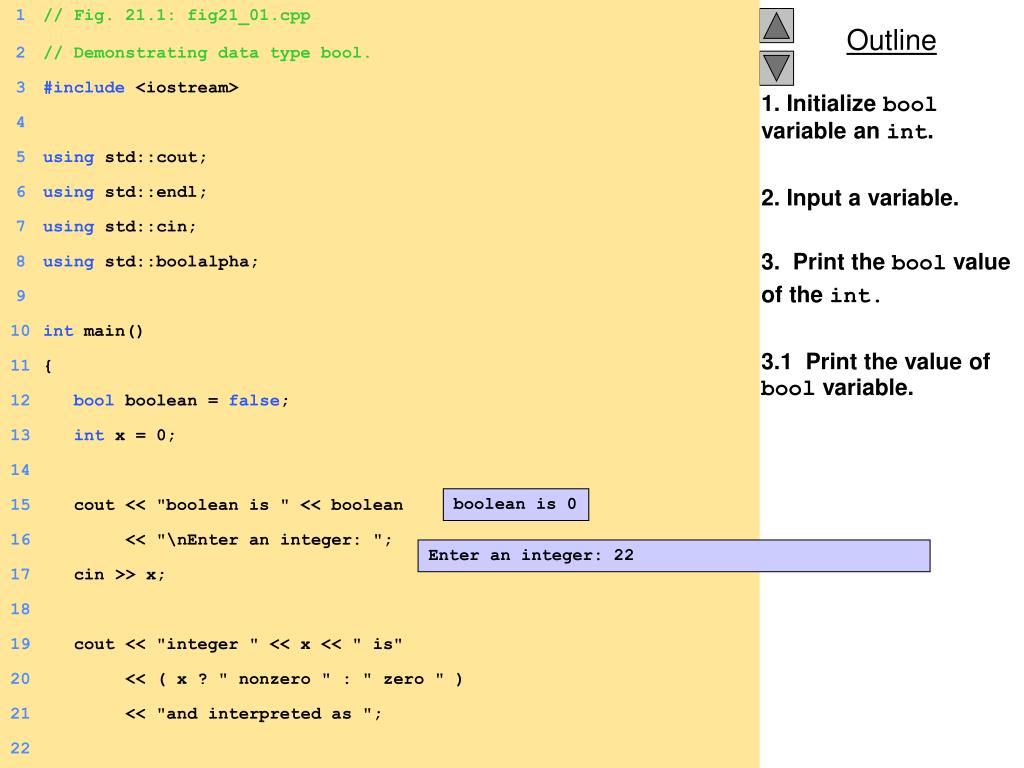
Task: Click the "#include <iostream>" line
Action: click(140, 88)
